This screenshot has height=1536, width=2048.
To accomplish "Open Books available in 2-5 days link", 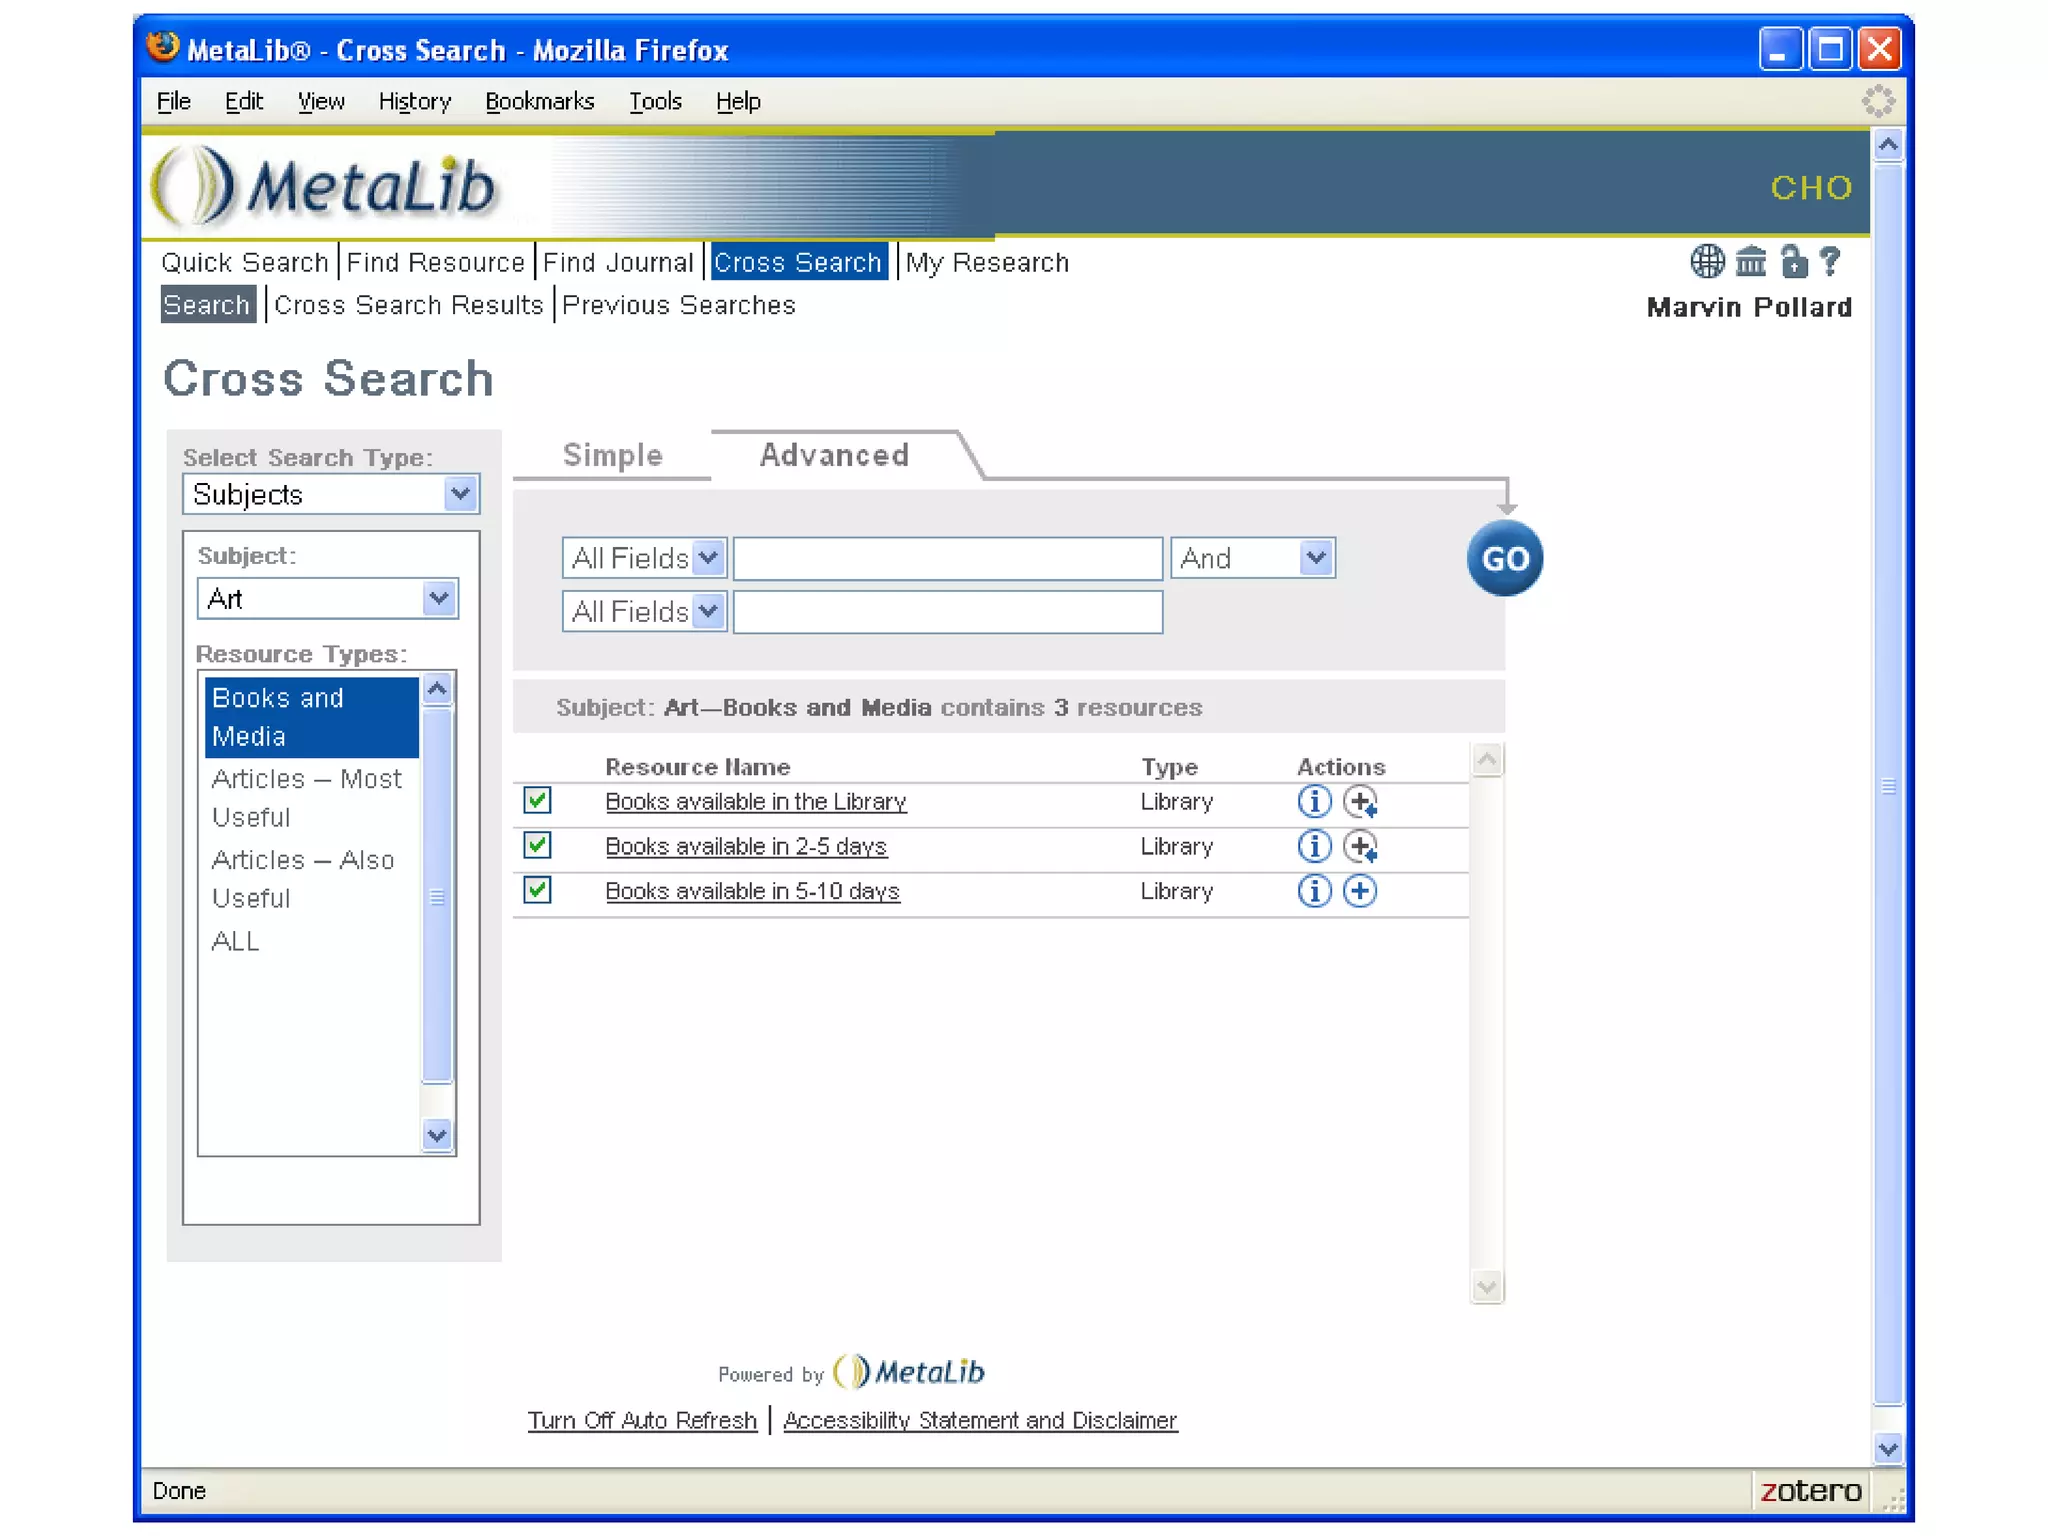I will pos(746,846).
